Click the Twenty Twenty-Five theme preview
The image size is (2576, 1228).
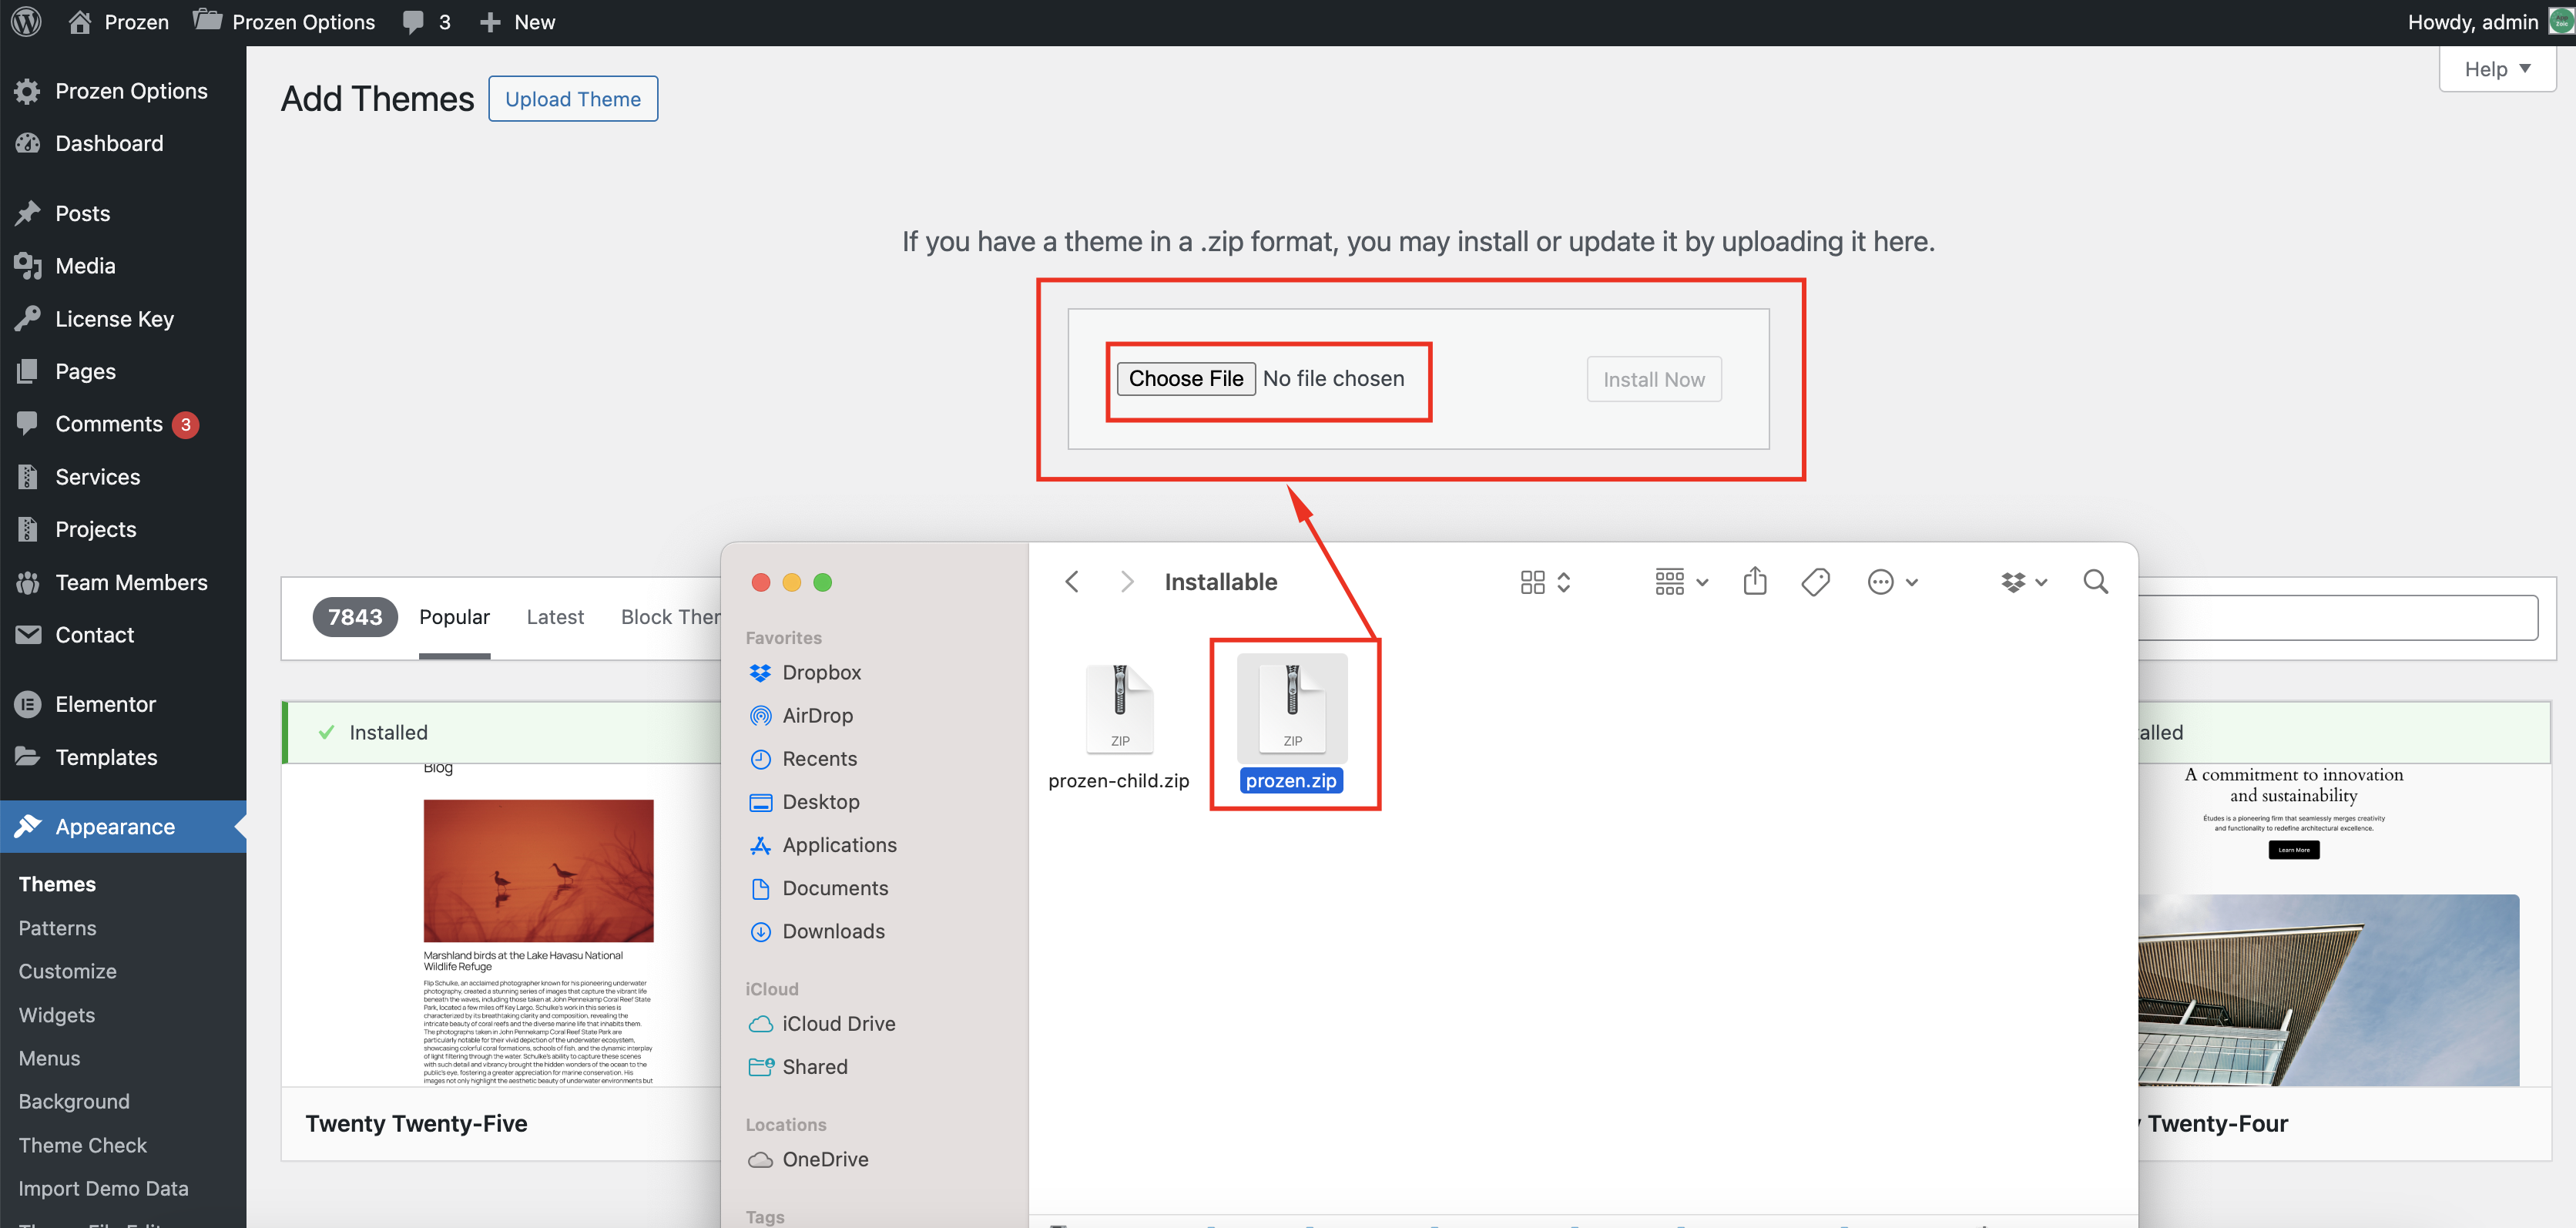[538, 925]
